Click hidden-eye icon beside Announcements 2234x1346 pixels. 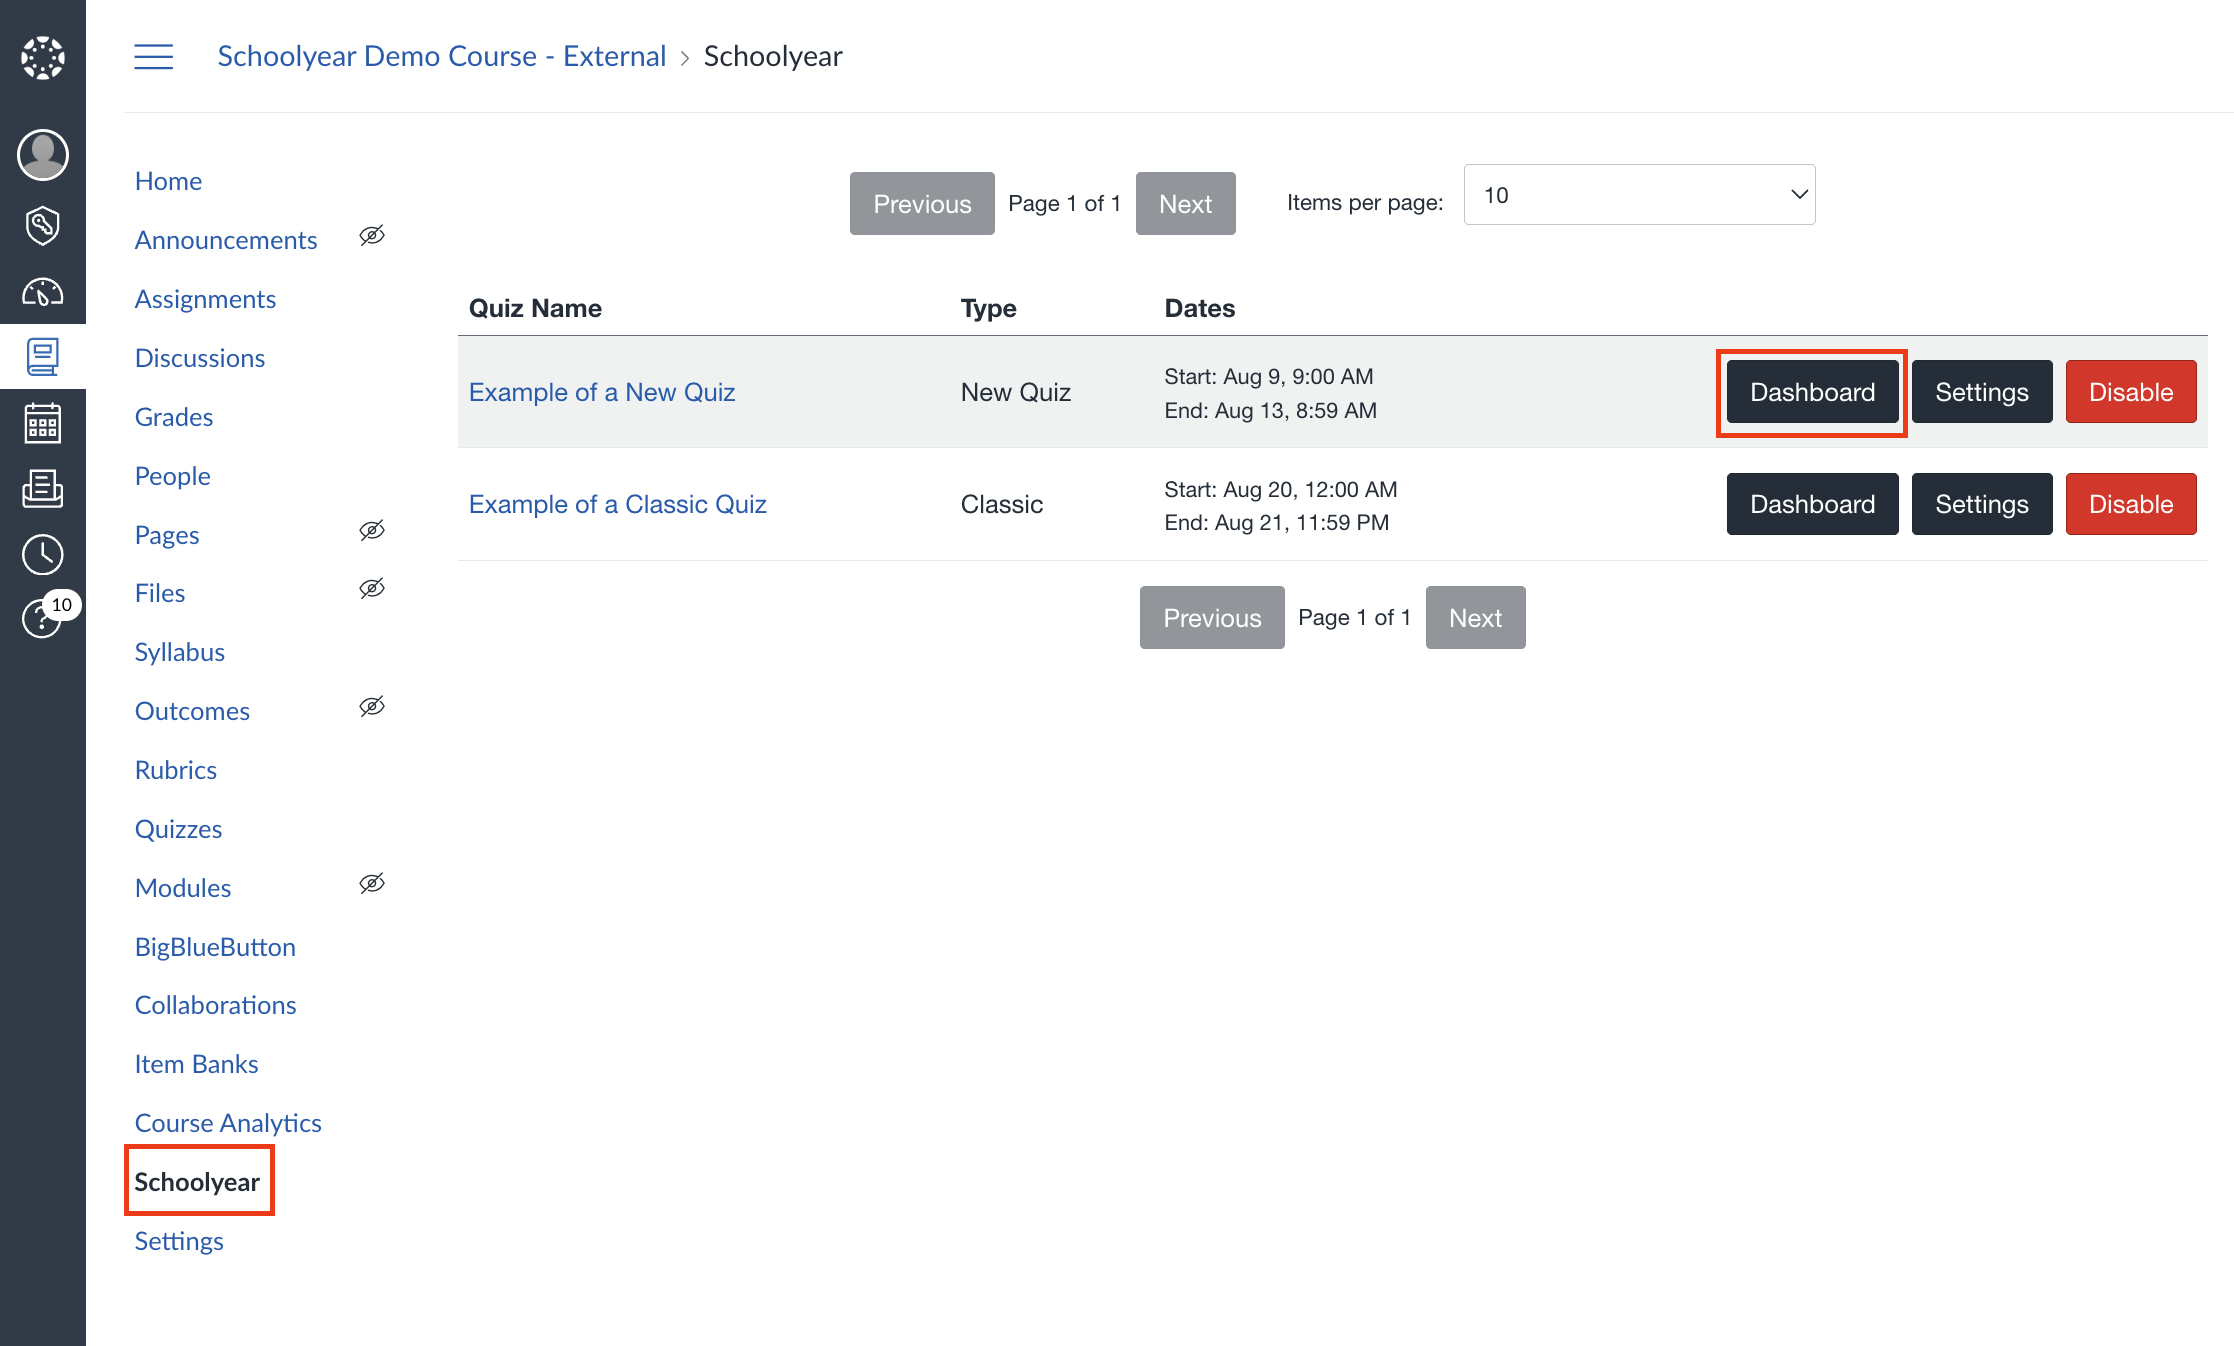click(372, 236)
